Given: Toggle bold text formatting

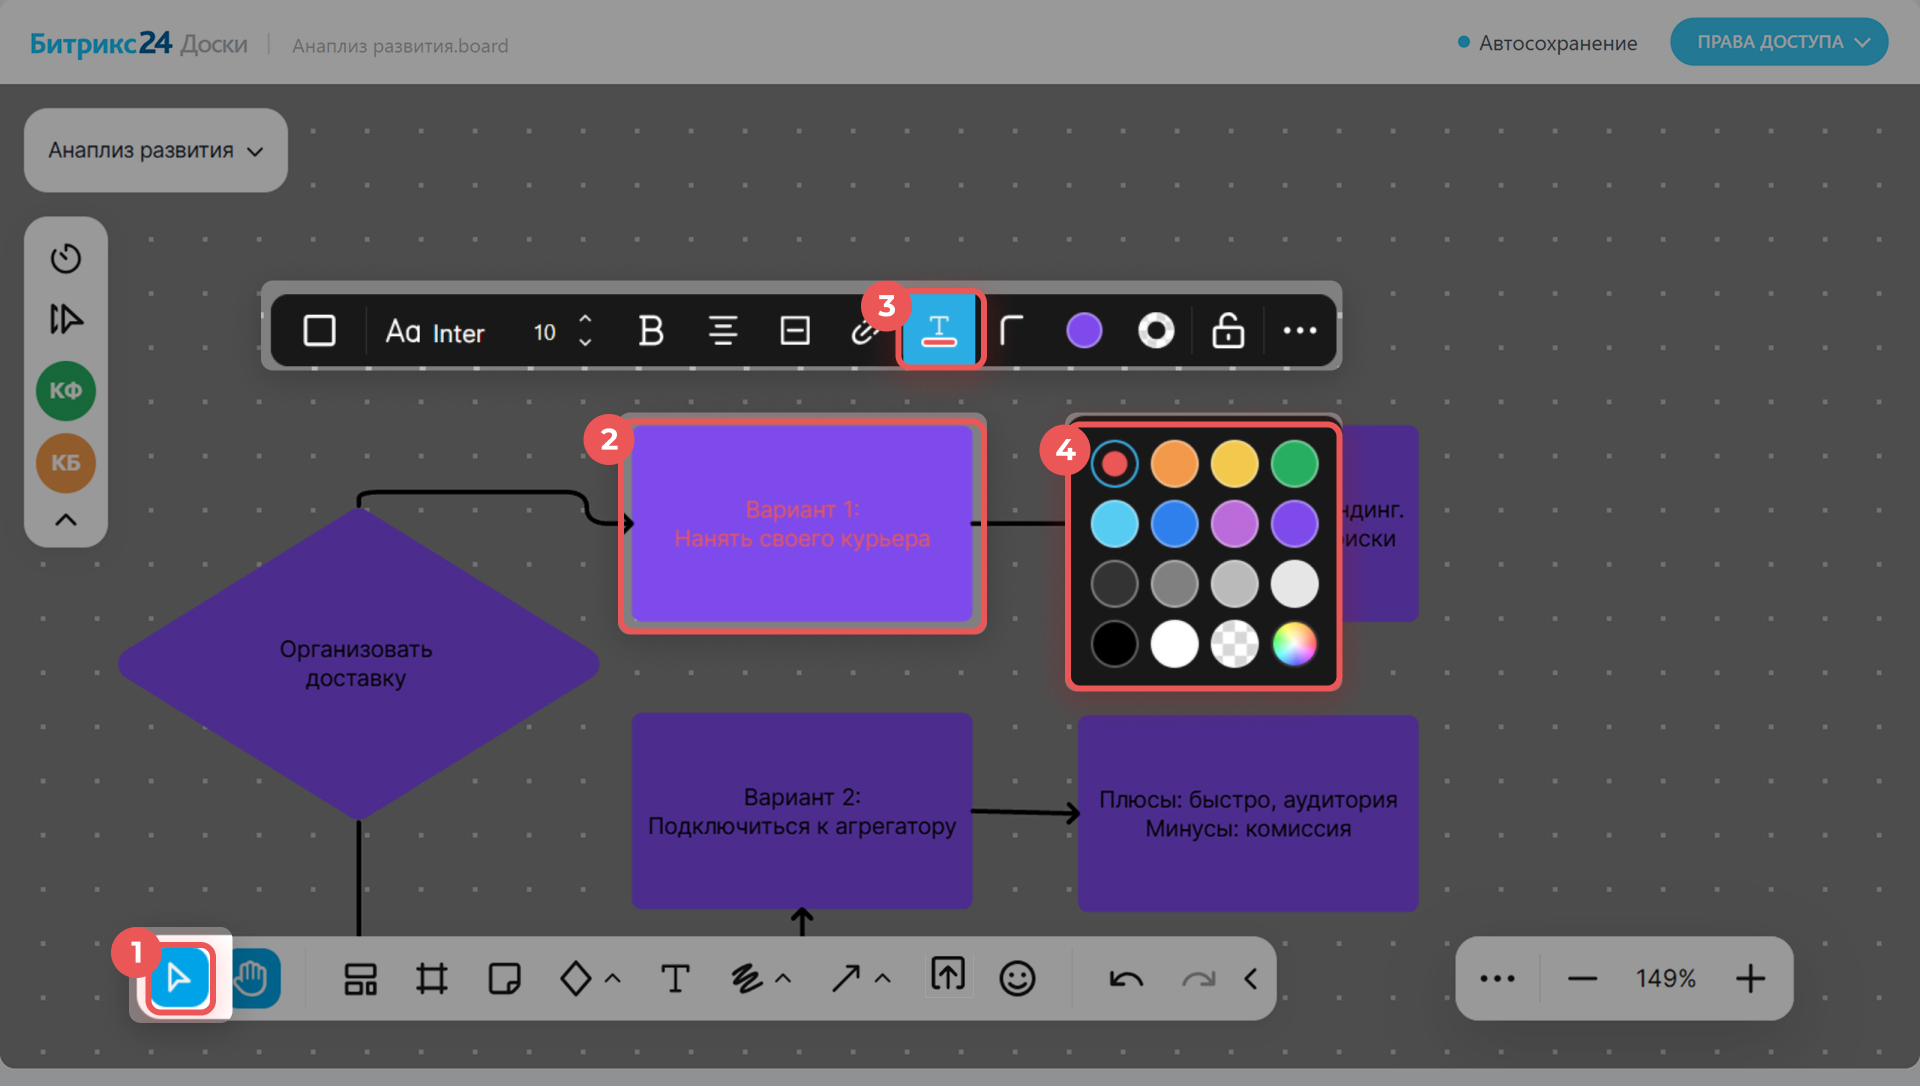Looking at the screenshot, I should coord(651,331).
